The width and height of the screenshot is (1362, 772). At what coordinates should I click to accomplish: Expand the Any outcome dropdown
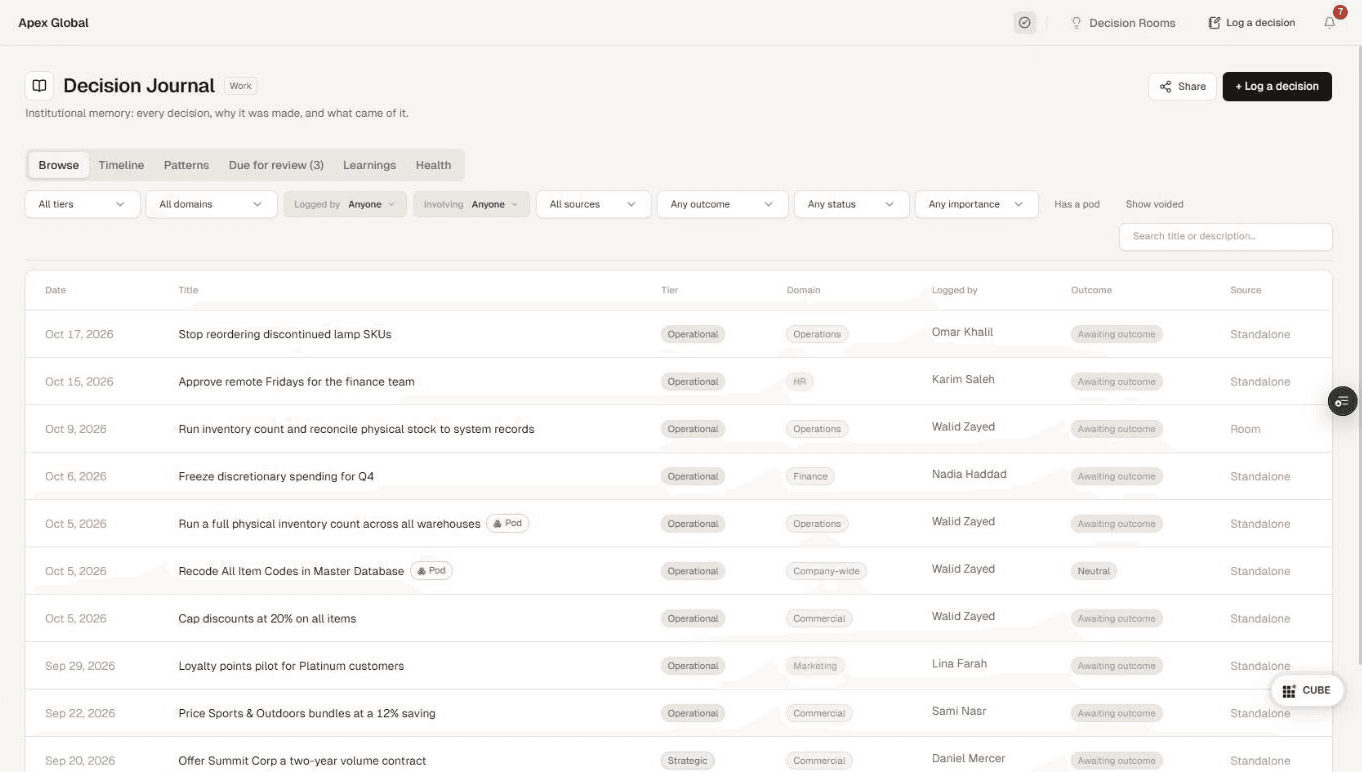pyautogui.click(x=722, y=204)
